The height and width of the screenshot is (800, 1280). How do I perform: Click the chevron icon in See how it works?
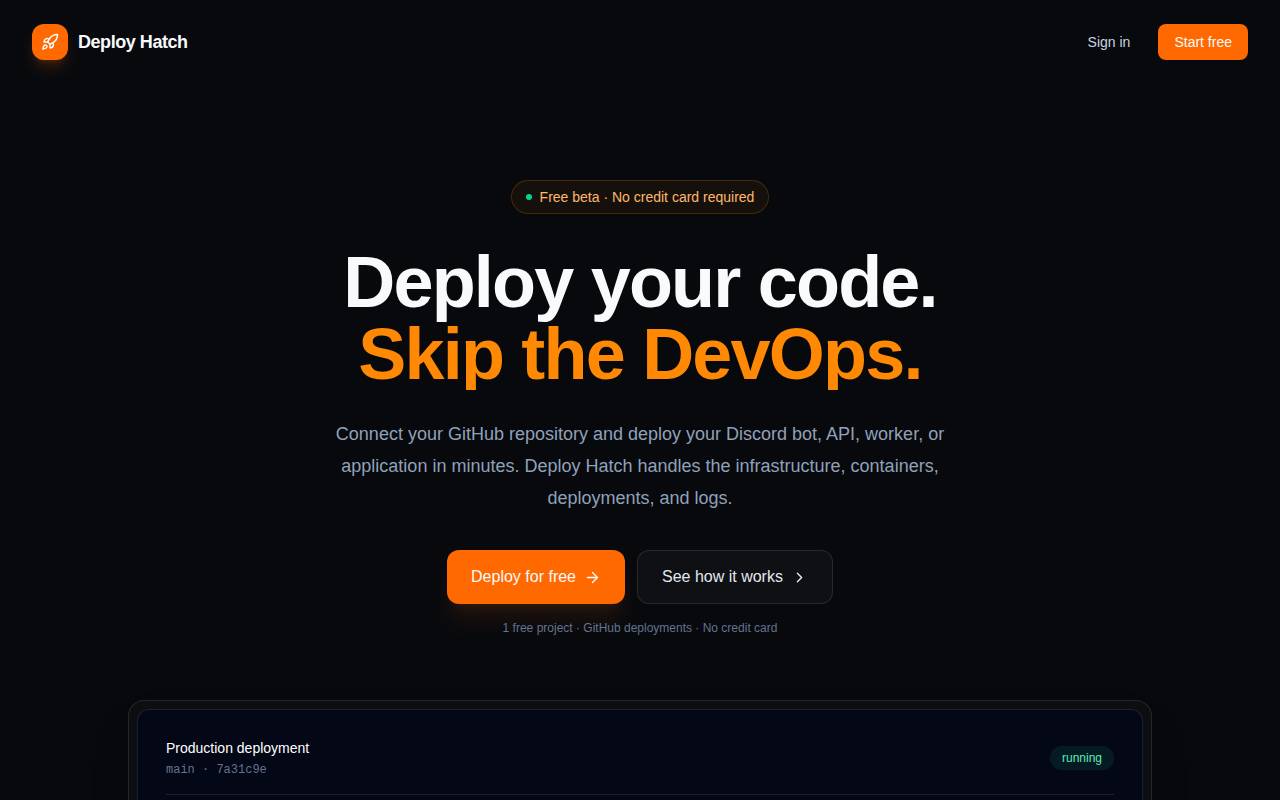tap(799, 577)
